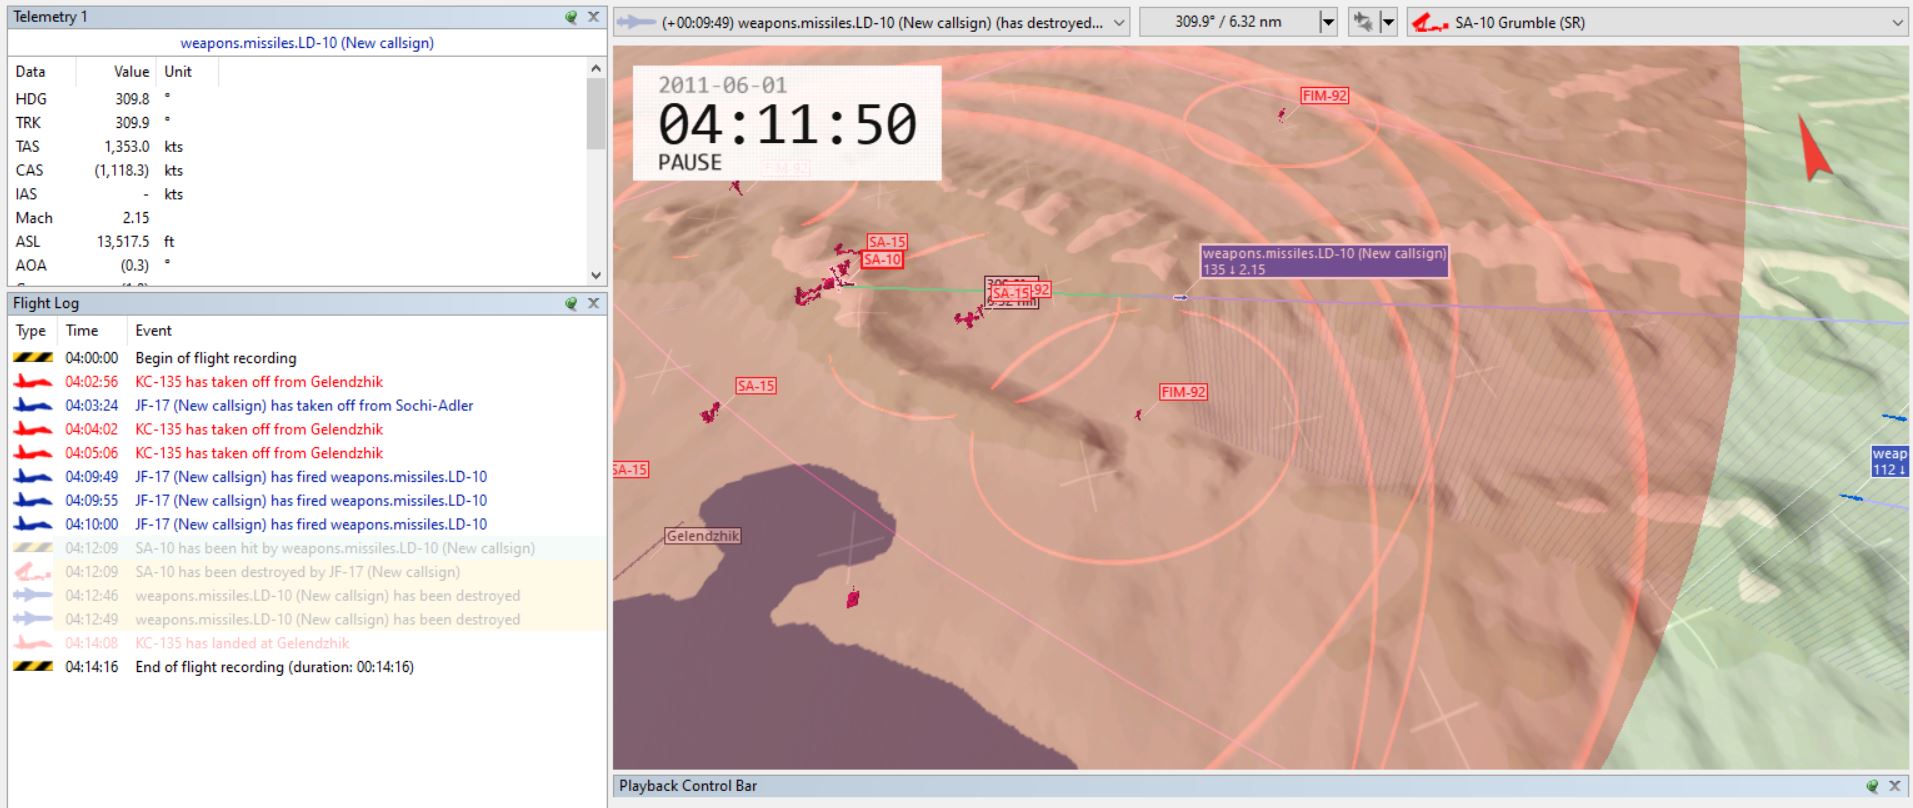Click the LD-10 missile marker on the map
Viewport: 1913px width, 808px height.
pos(1181,297)
